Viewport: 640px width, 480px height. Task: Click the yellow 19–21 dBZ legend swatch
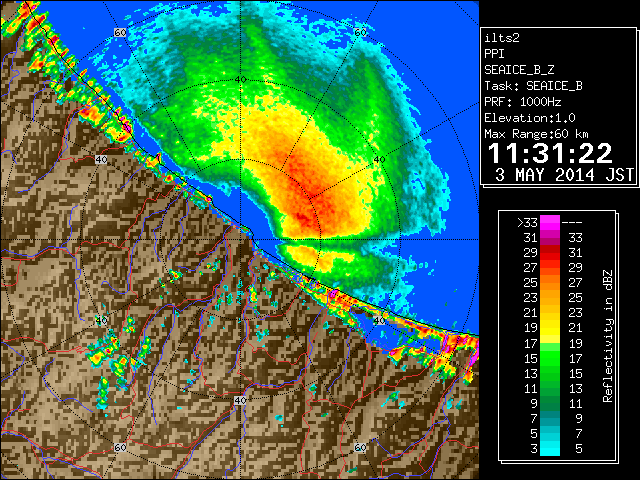coord(550,328)
